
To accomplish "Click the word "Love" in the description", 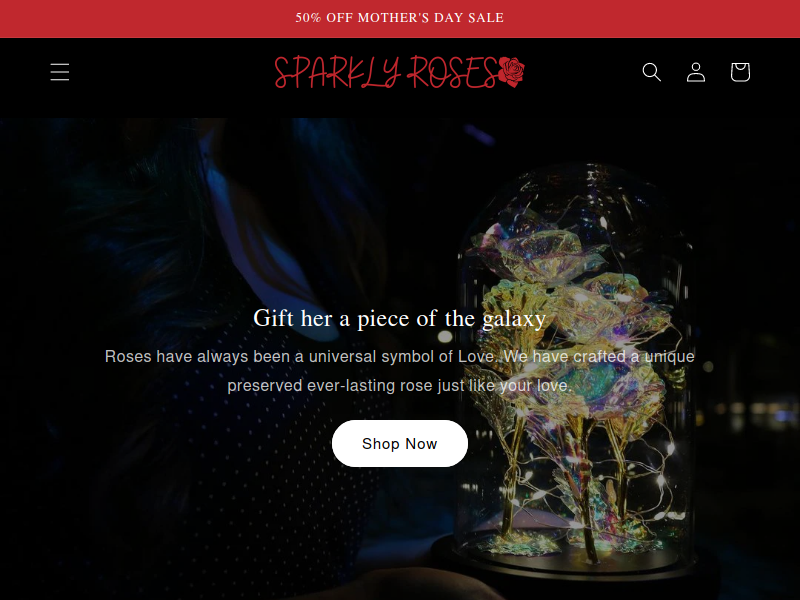I will [476, 356].
